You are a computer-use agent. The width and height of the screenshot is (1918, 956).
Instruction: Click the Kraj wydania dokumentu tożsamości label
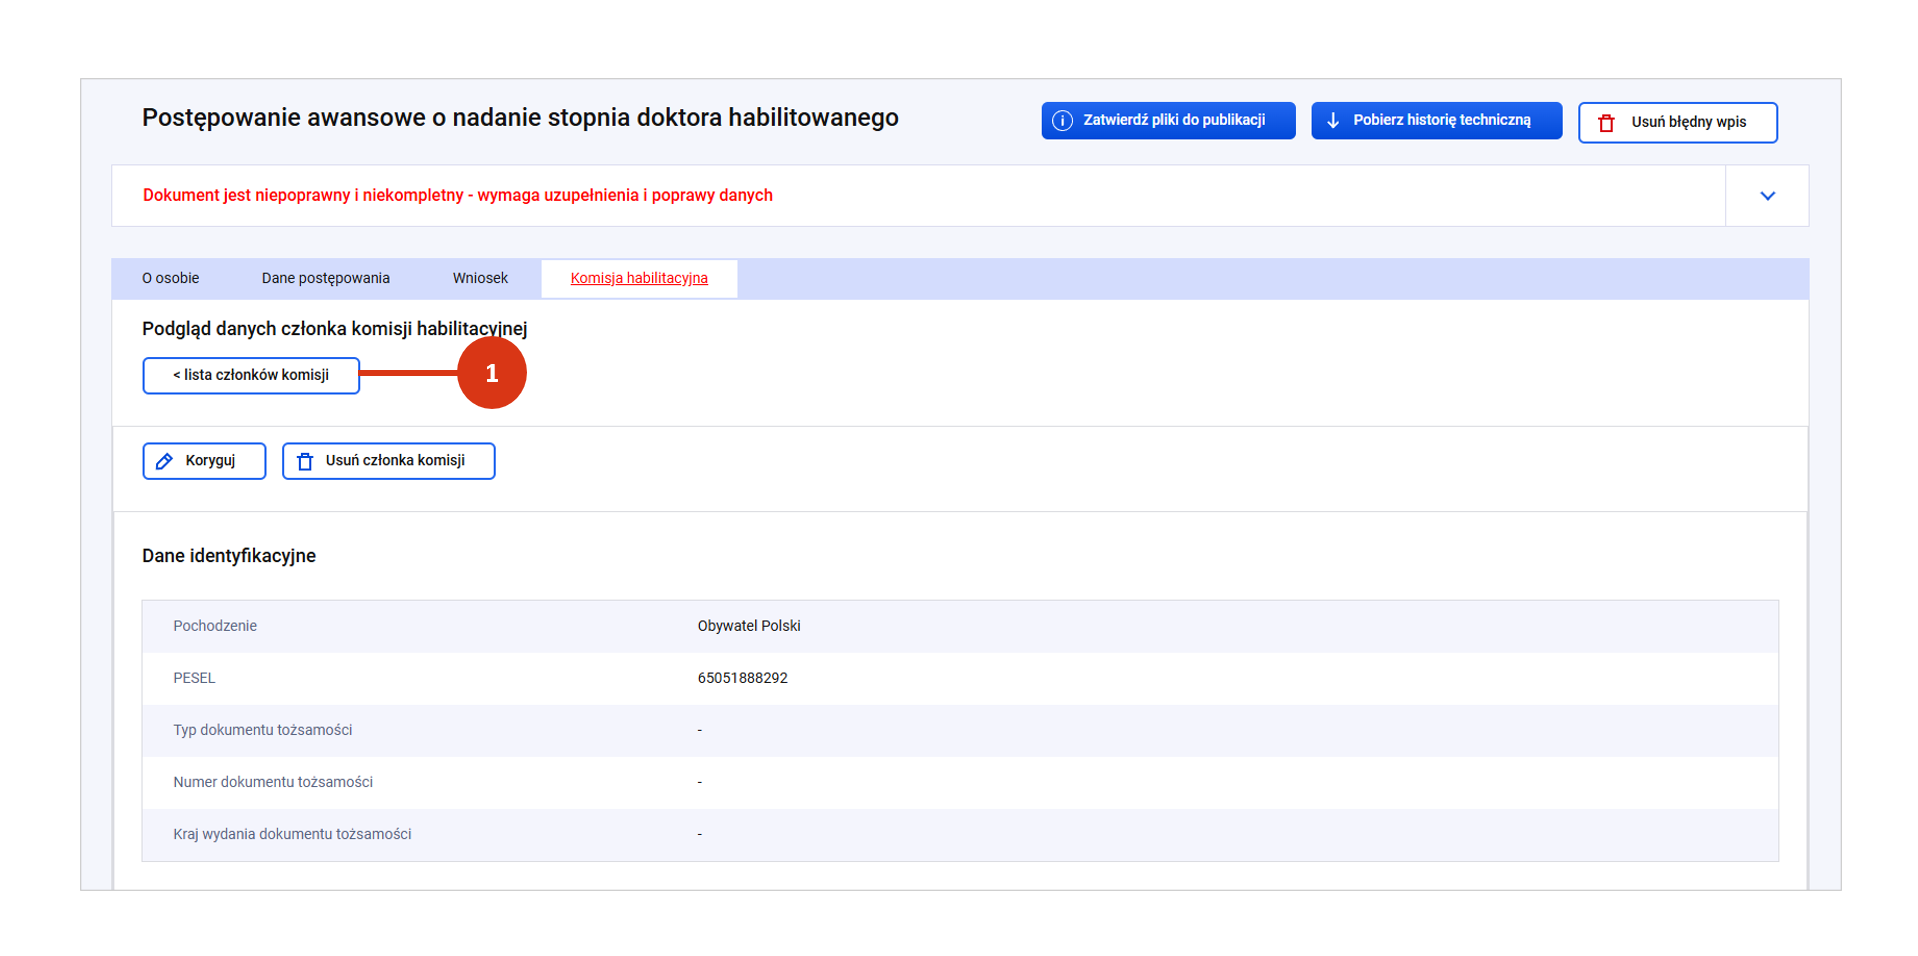point(291,834)
